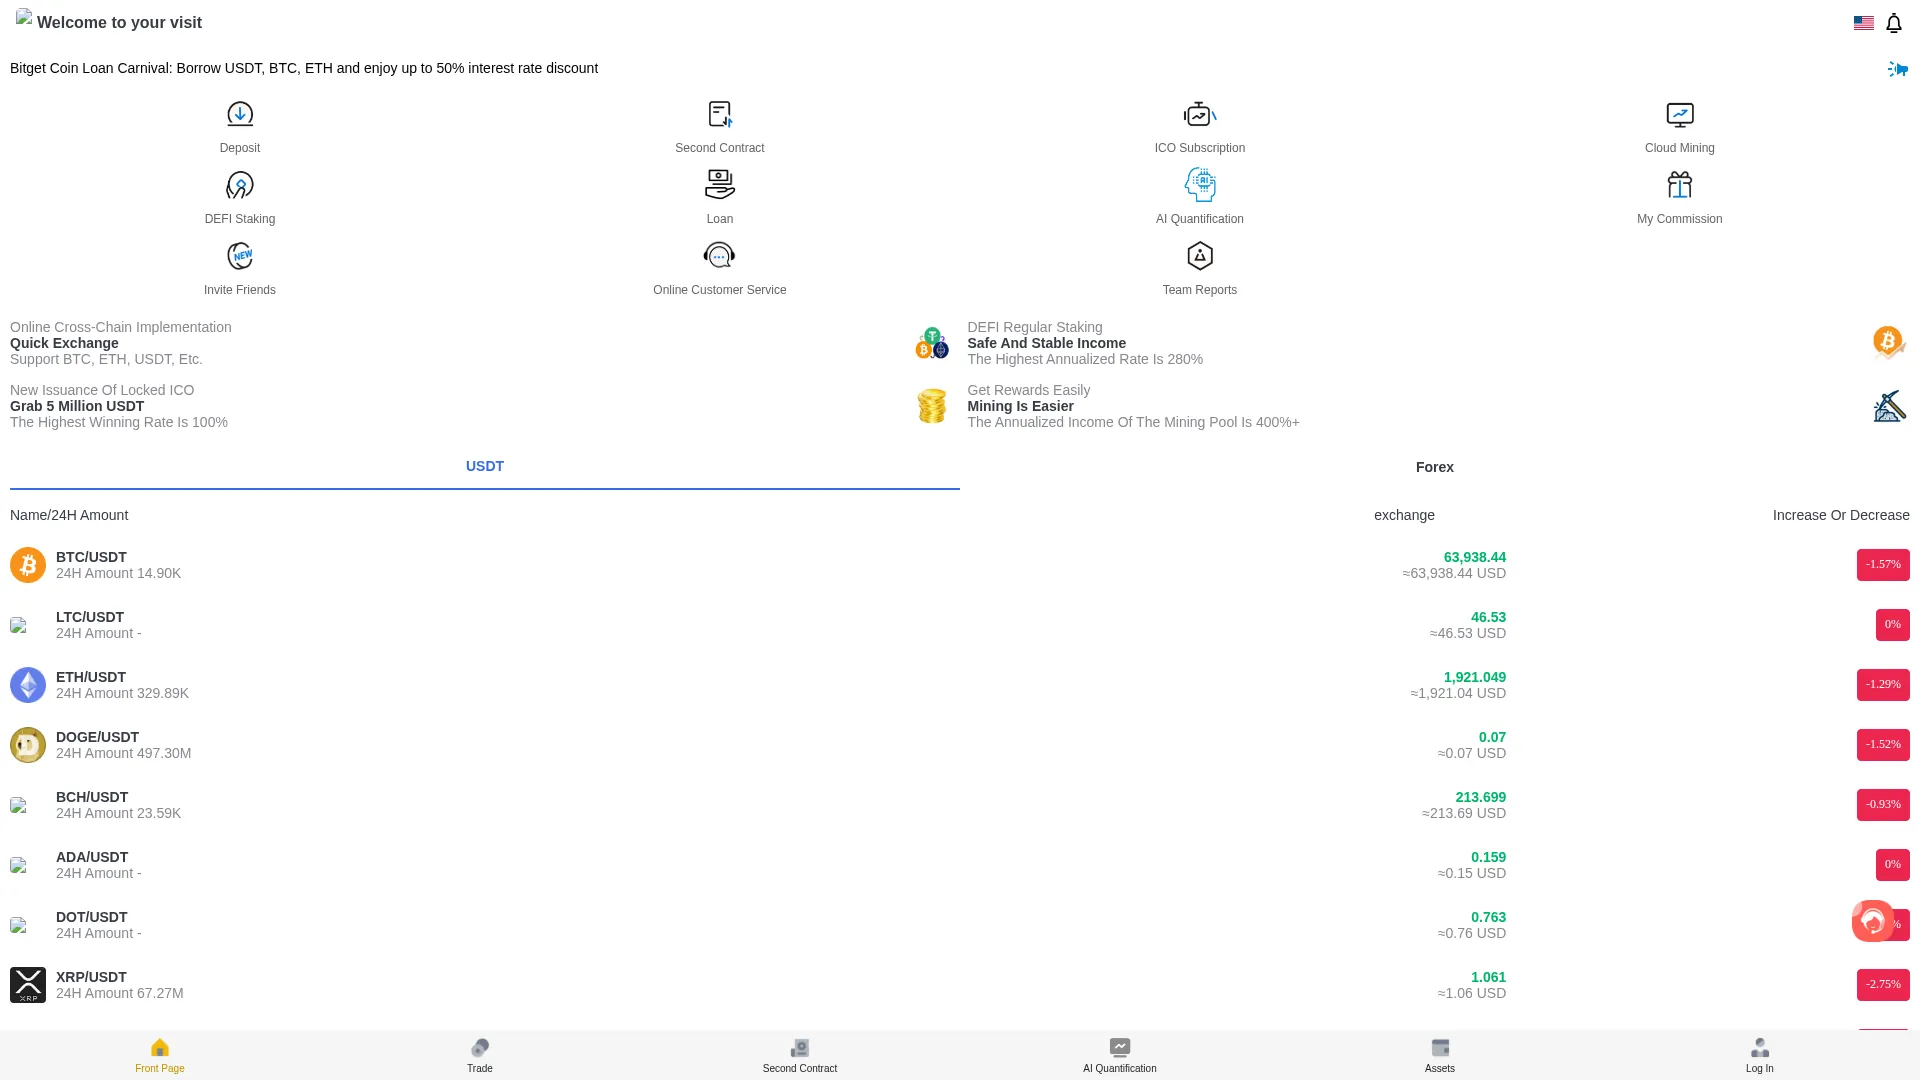Open Trade in bottom navigation

pyautogui.click(x=480, y=1055)
